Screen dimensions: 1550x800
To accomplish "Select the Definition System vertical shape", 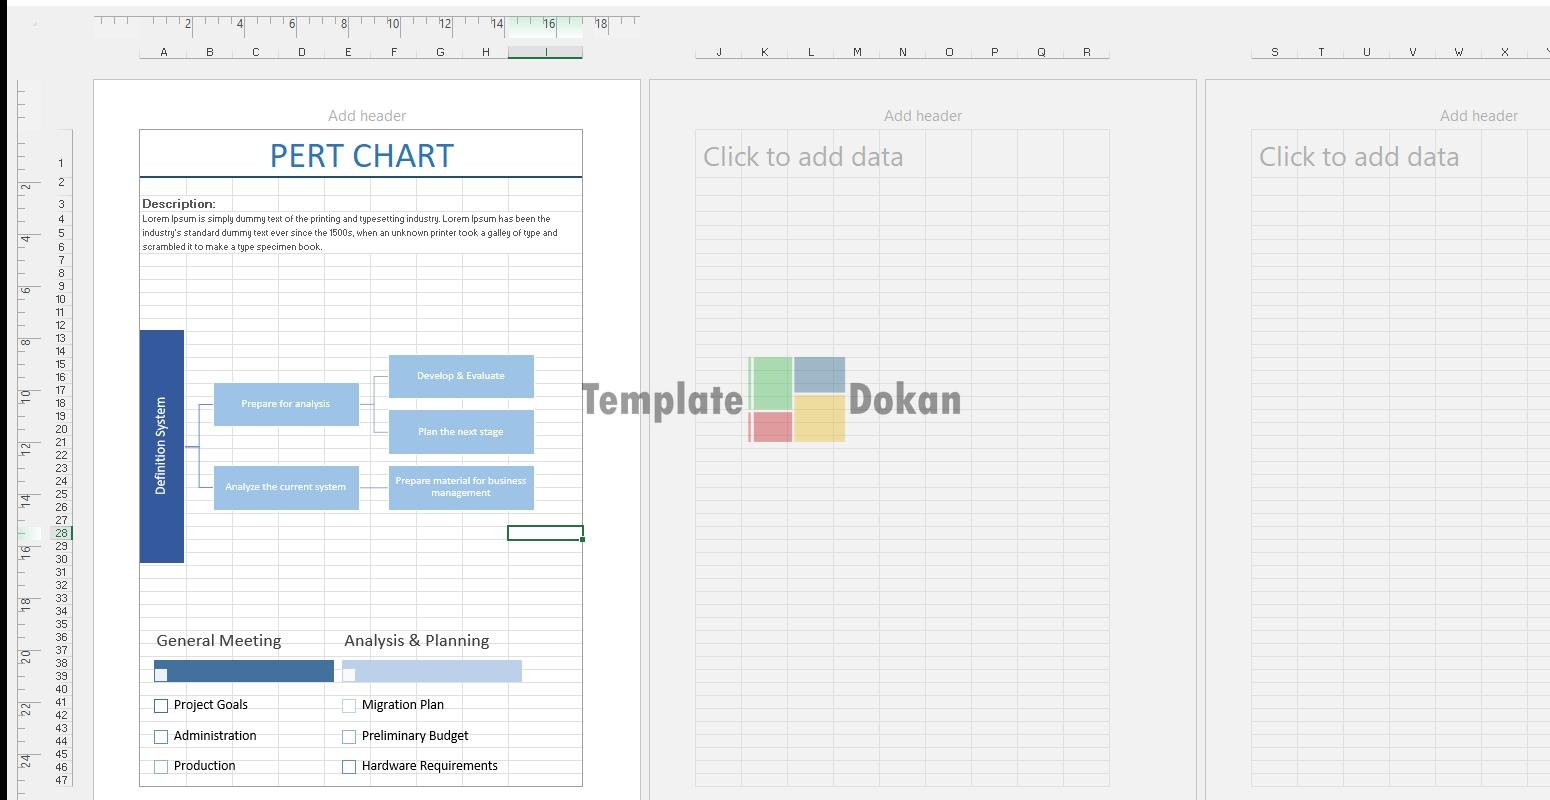I will [x=162, y=446].
